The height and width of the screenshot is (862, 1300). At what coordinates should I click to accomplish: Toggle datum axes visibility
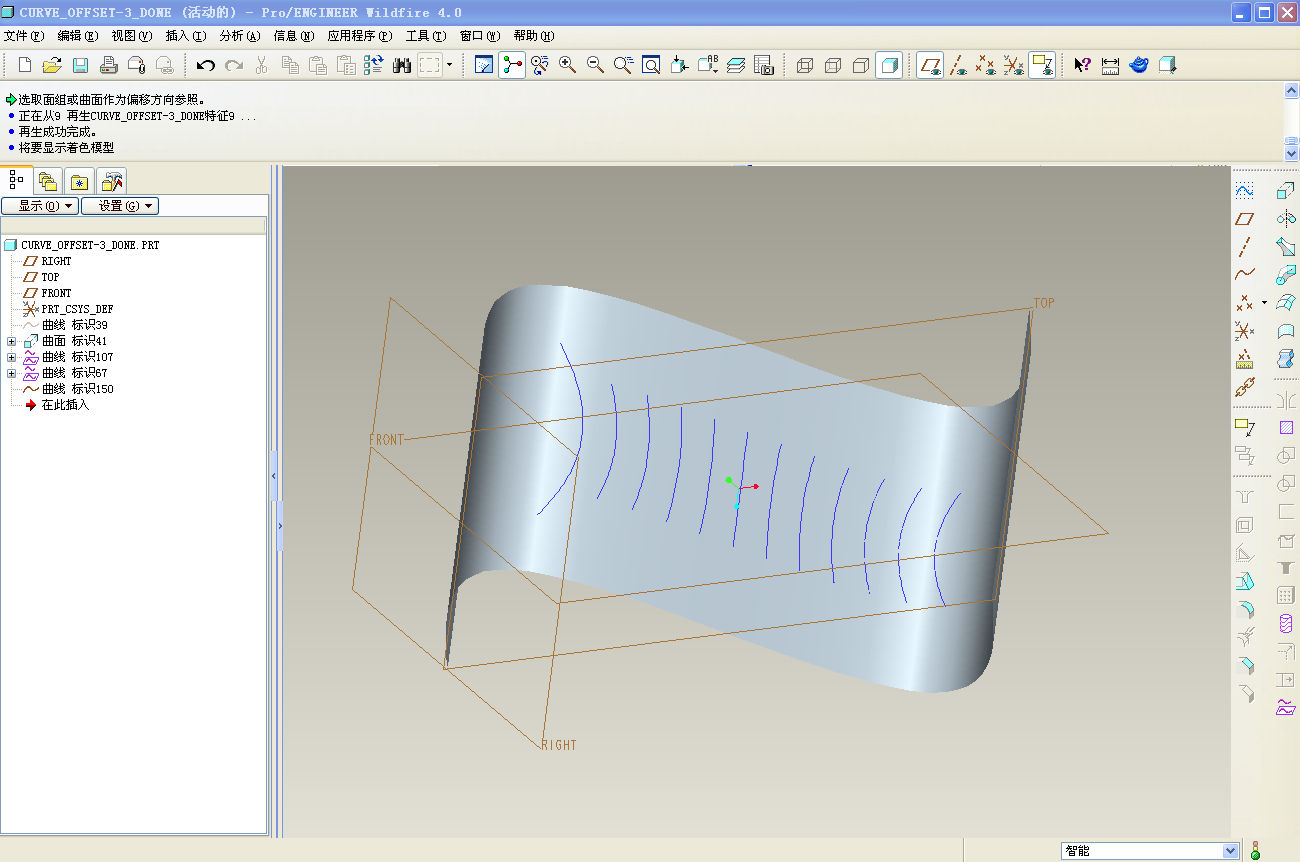(958, 65)
